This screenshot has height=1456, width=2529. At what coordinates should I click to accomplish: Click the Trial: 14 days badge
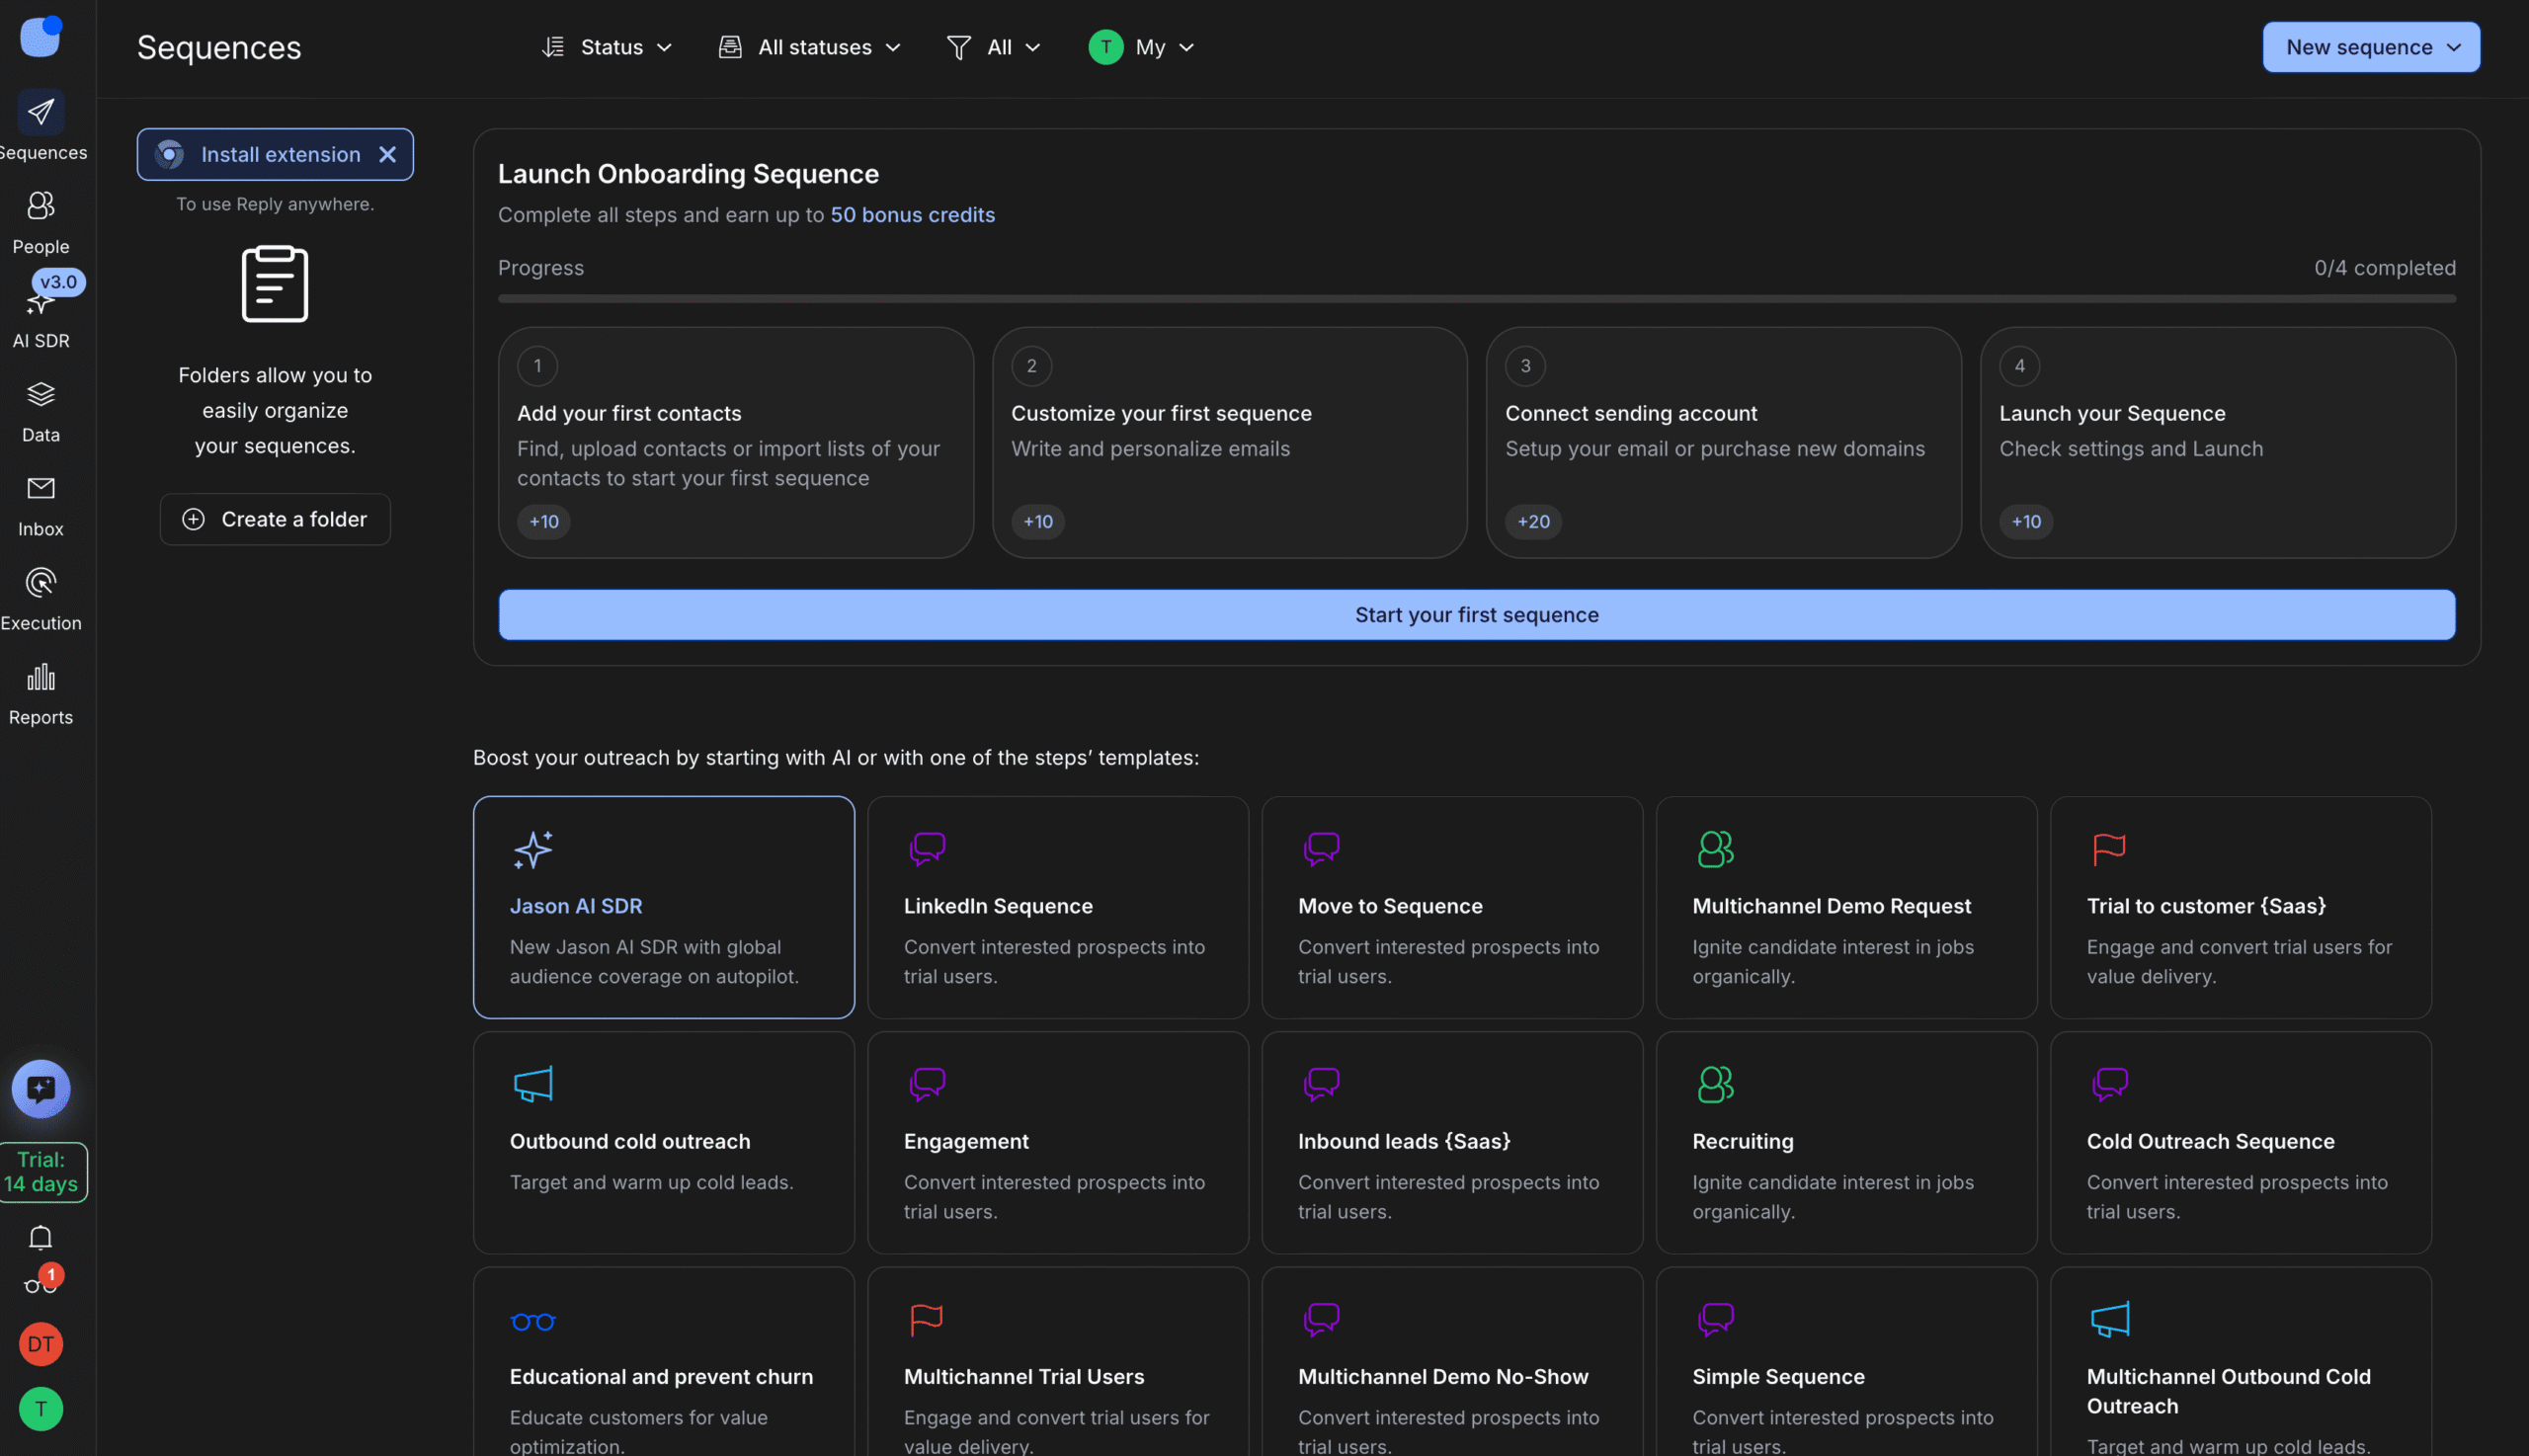(x=42, y=1172)
